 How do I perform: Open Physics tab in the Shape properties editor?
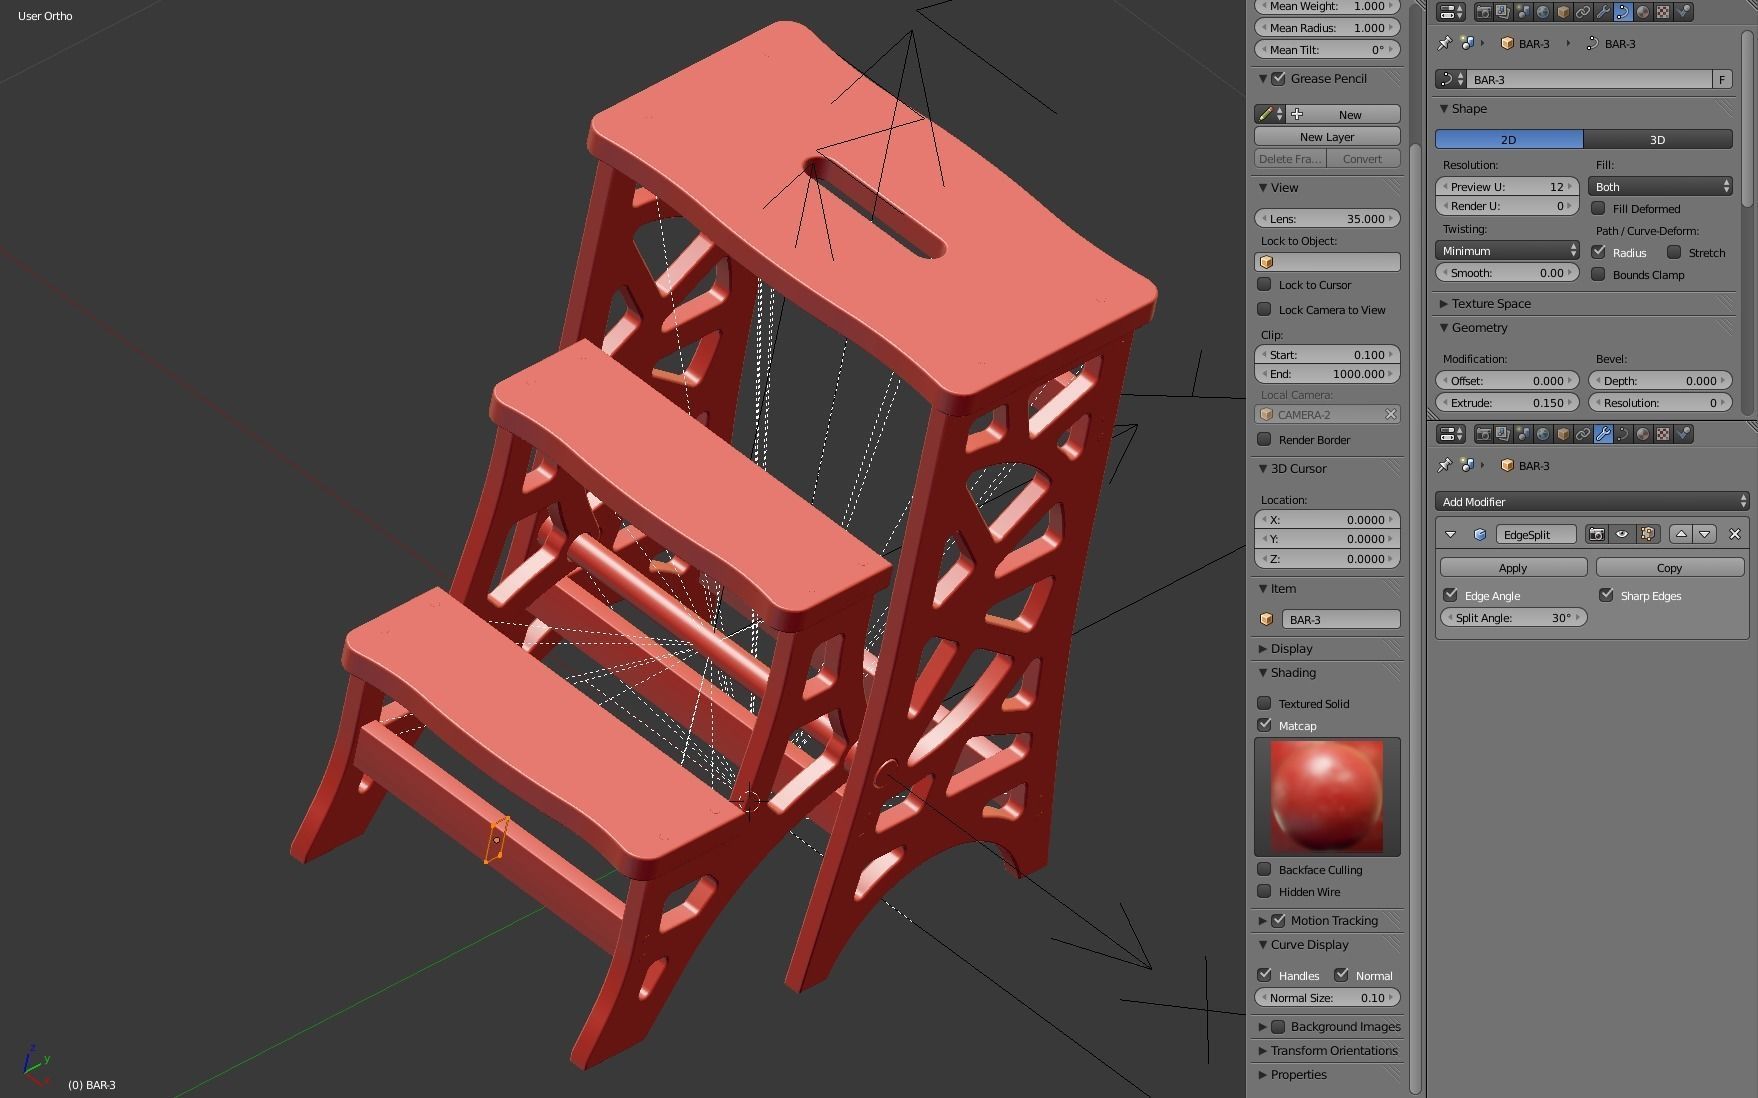(1684, 12)
